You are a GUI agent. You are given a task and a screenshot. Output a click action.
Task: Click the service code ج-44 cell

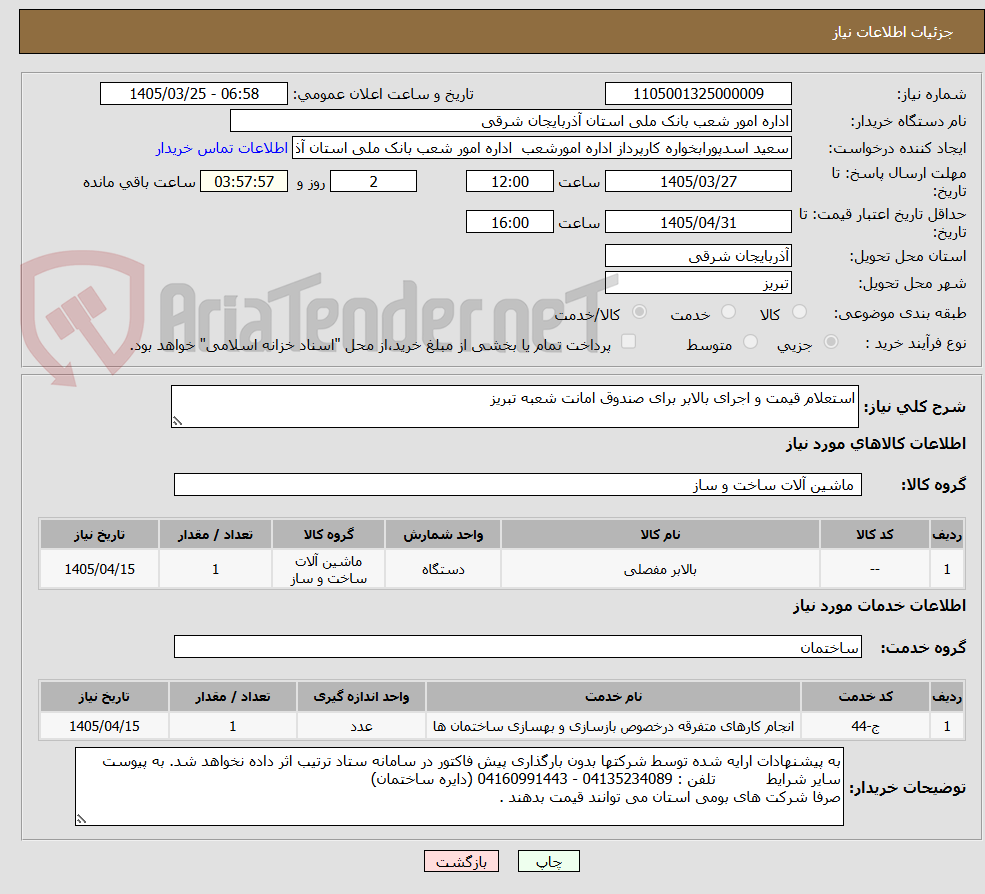click(x=865, y=726)
